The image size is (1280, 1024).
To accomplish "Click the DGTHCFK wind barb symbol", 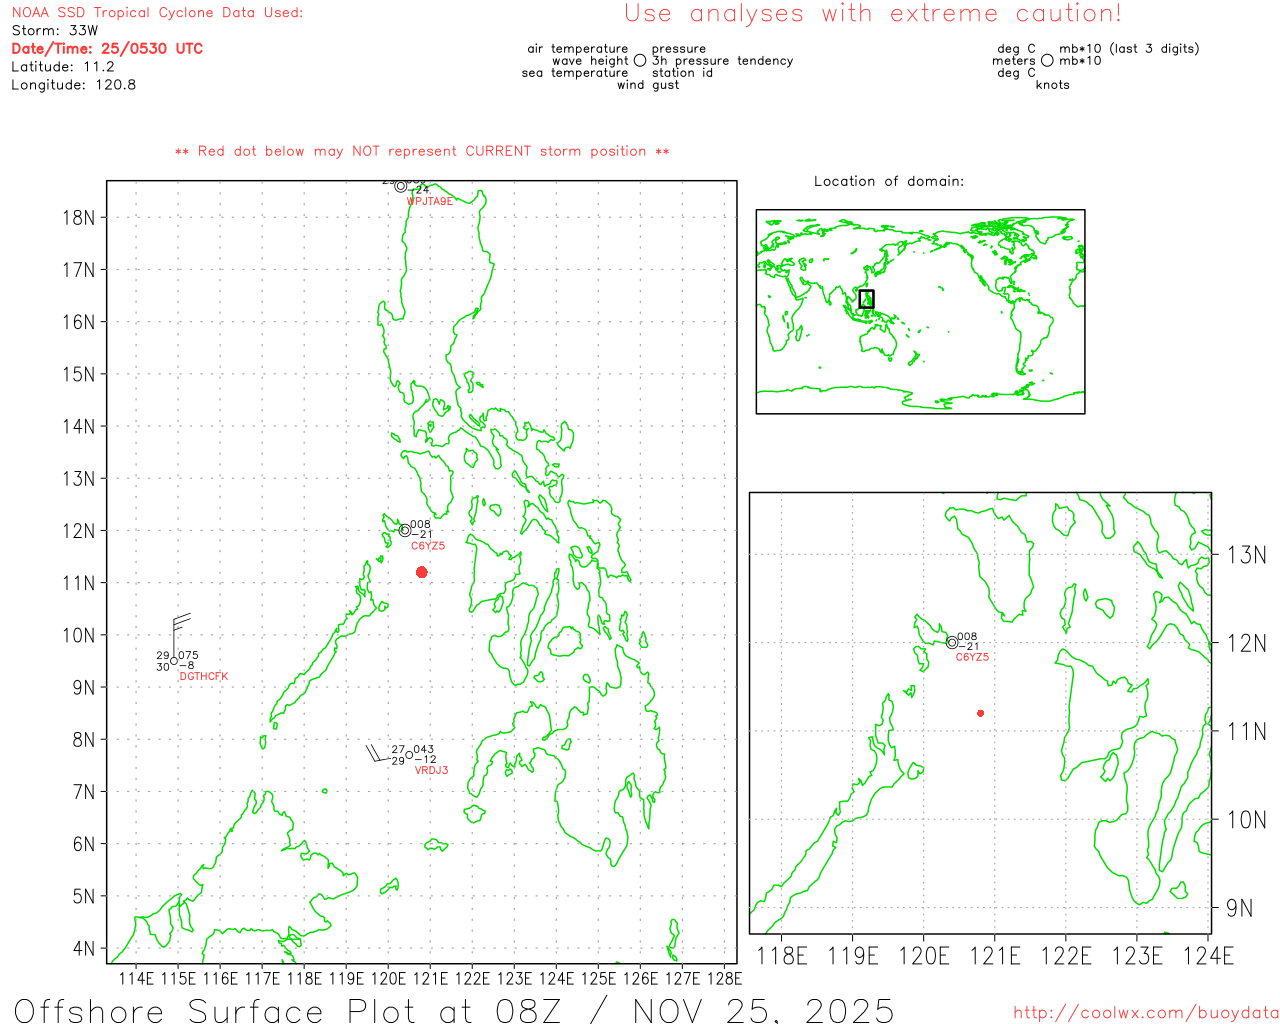I will point(180,634).
